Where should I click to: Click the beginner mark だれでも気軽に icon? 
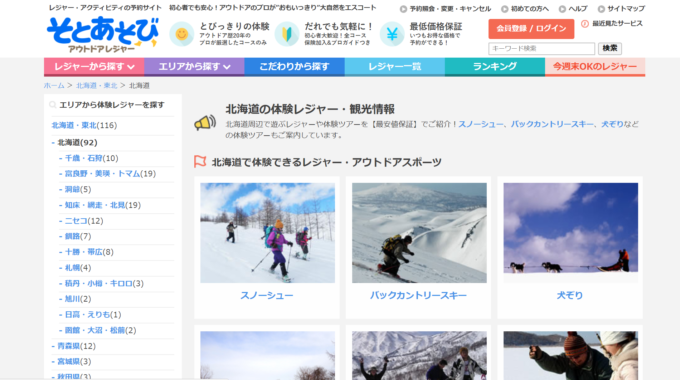(x=287, y=34)
